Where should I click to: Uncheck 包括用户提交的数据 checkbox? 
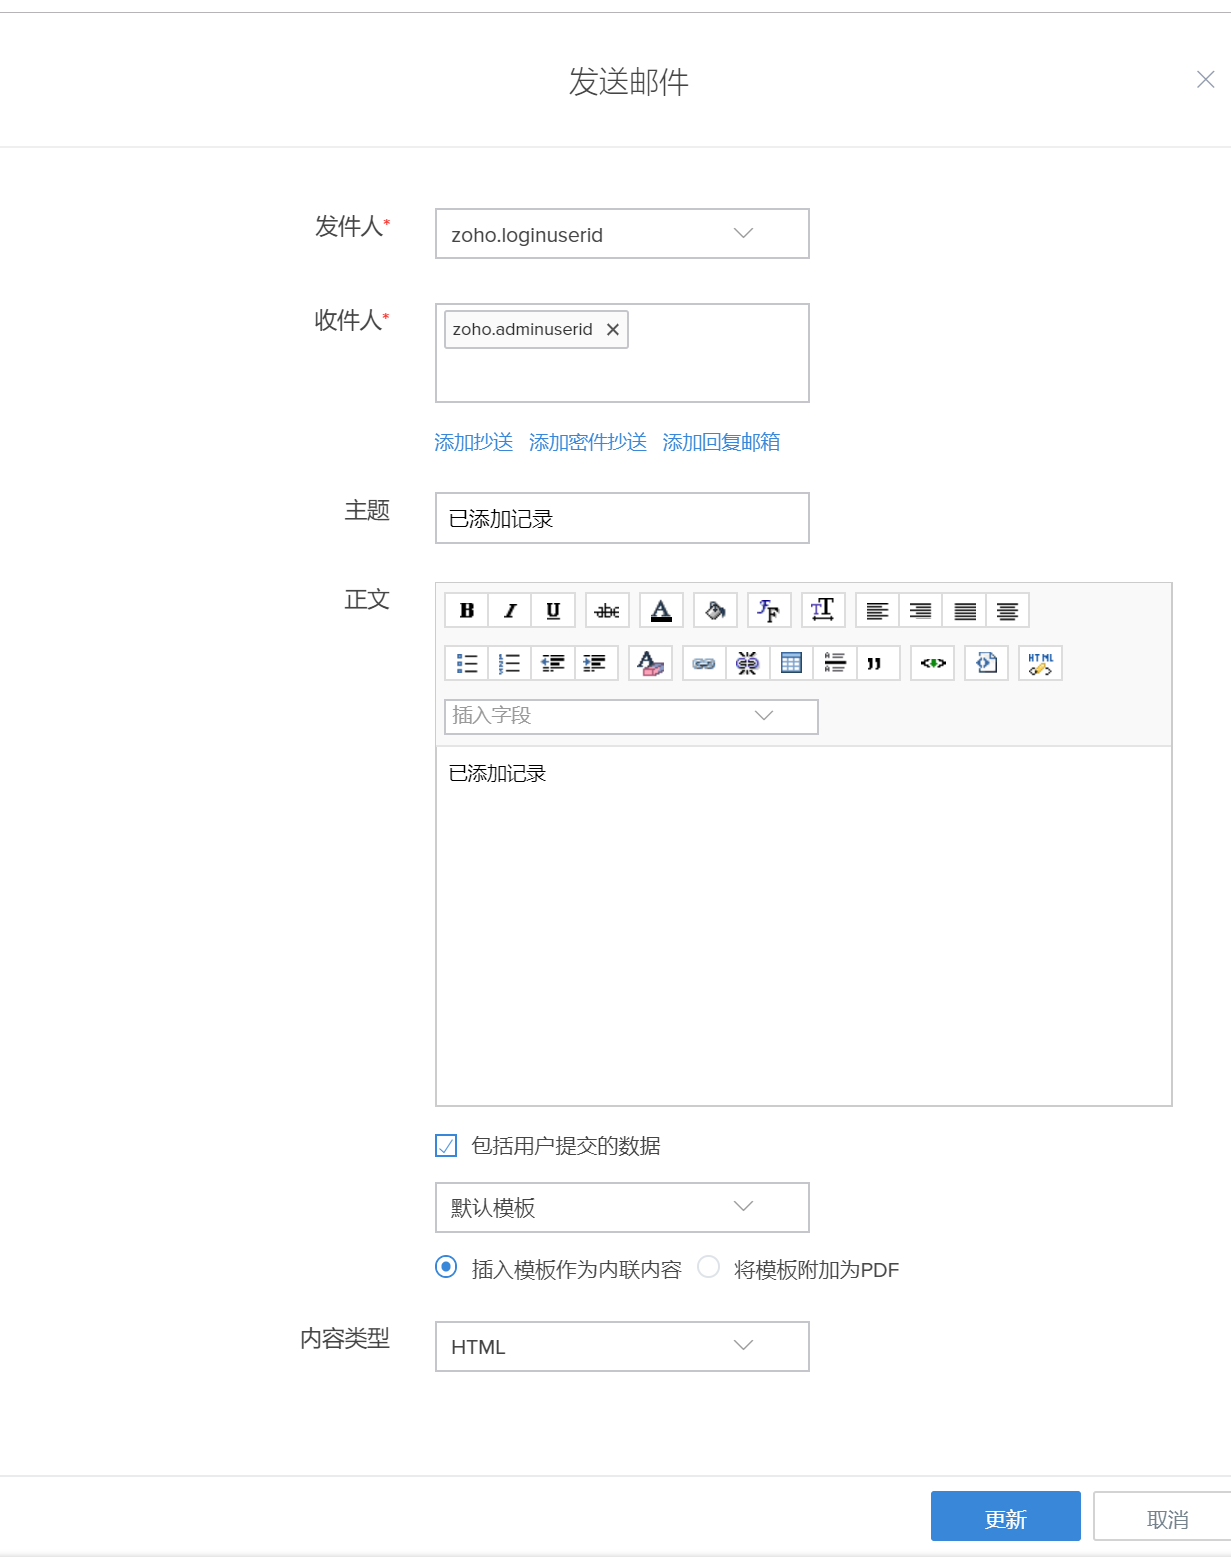(446, 1145)
